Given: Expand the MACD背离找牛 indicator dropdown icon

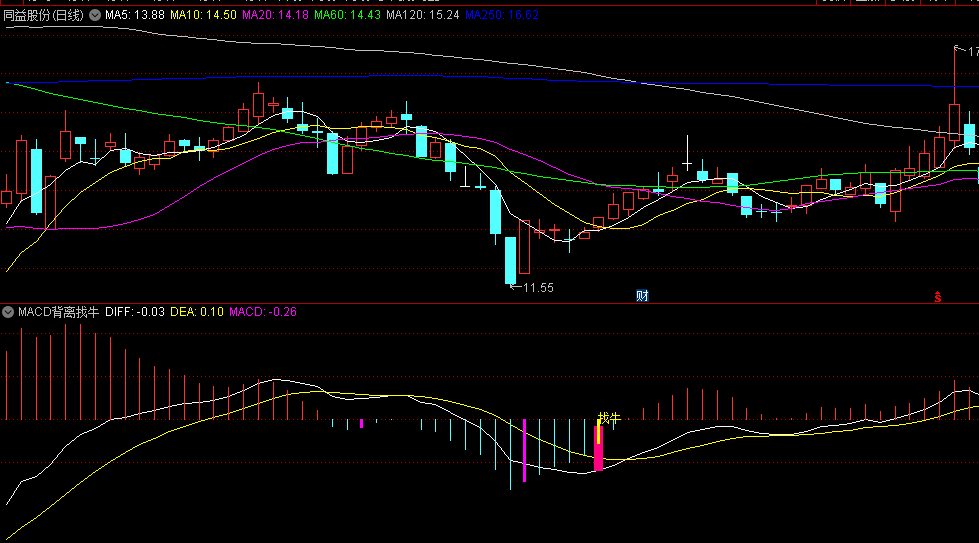Looking at the screenshot, I should (8, 311).
